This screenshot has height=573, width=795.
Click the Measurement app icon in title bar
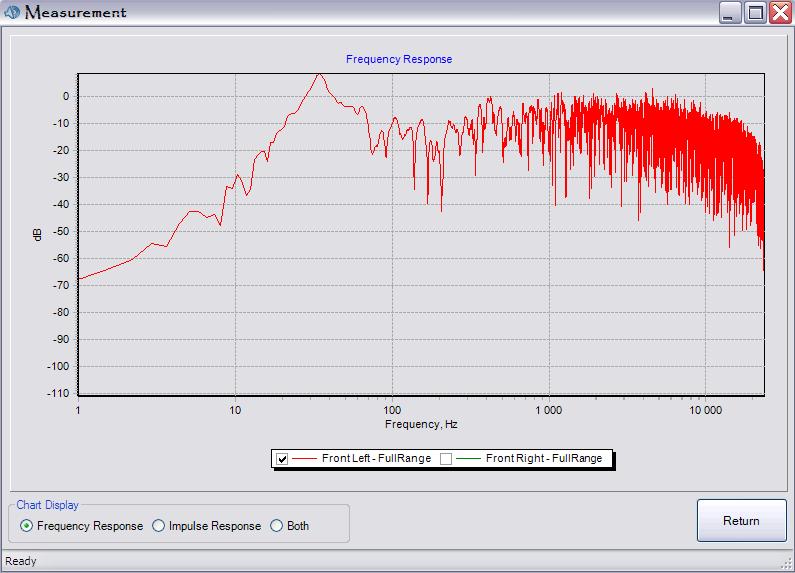click(12, 12)
